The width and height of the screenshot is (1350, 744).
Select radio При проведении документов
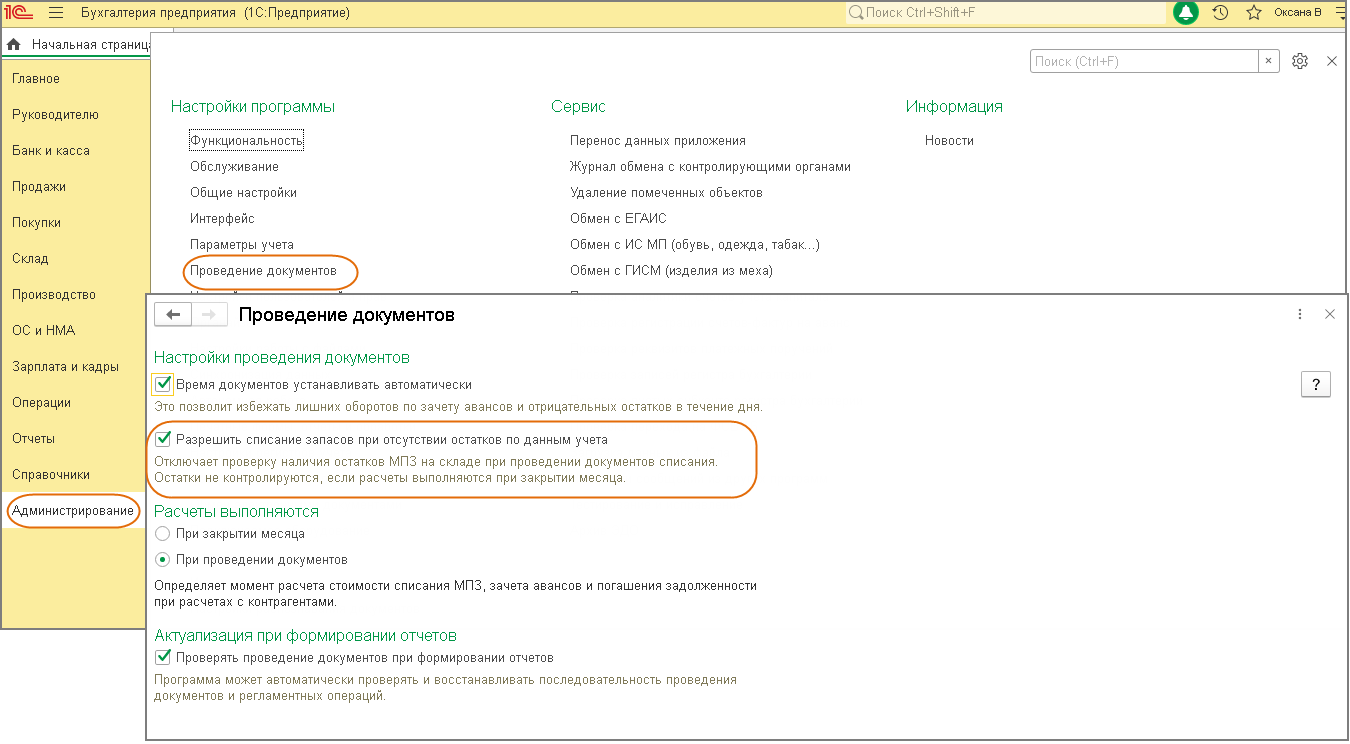coord(163,560)
